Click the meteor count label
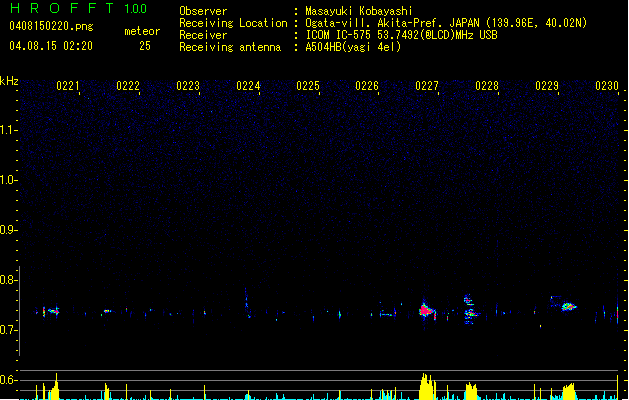 pos(142,31)
